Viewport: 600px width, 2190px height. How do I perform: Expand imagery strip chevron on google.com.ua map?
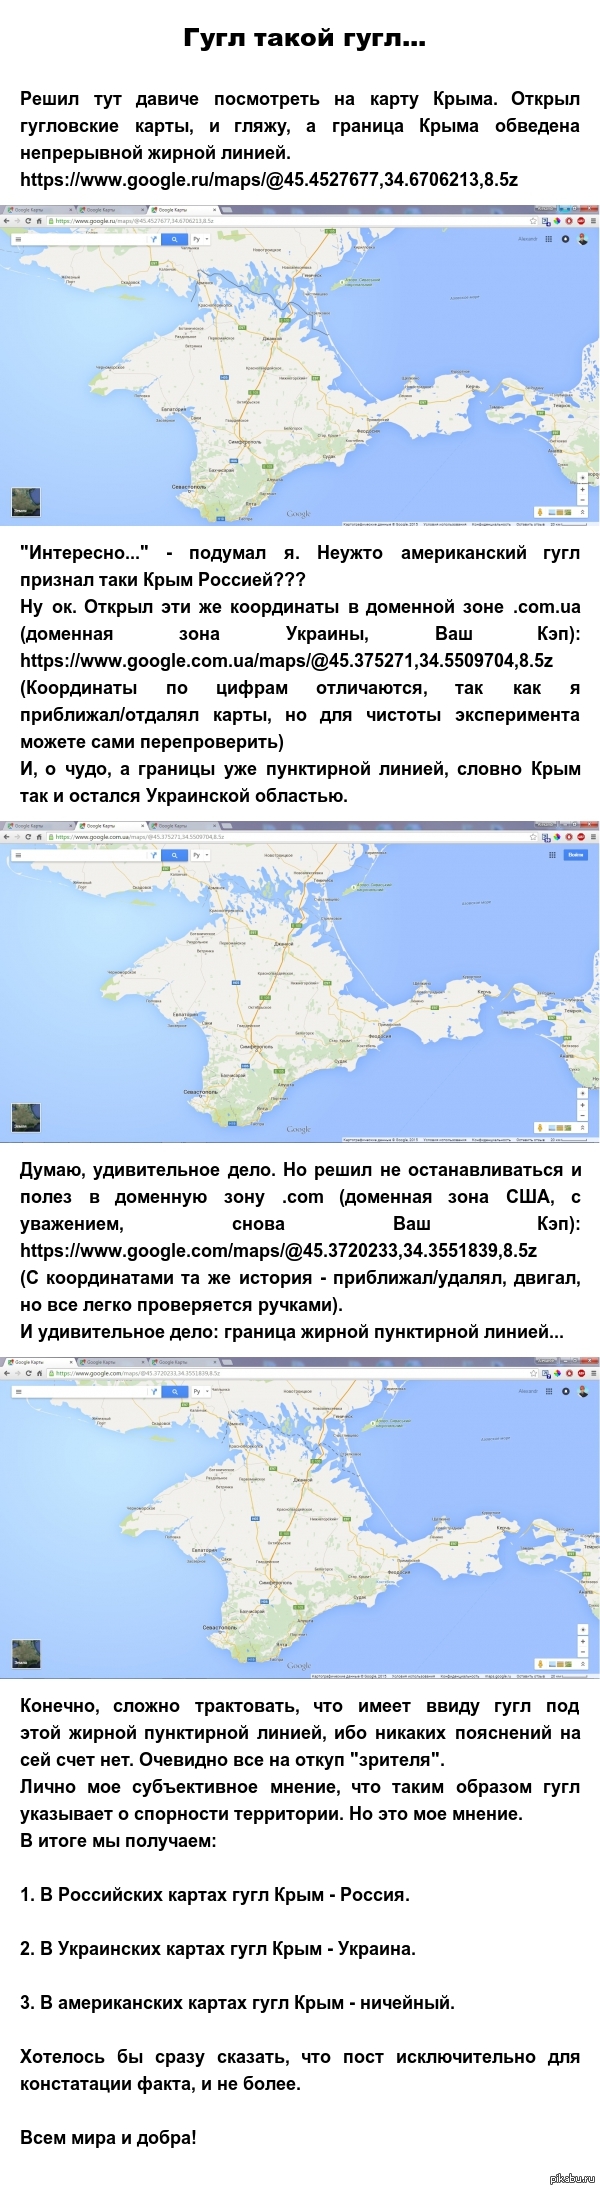582,1128
